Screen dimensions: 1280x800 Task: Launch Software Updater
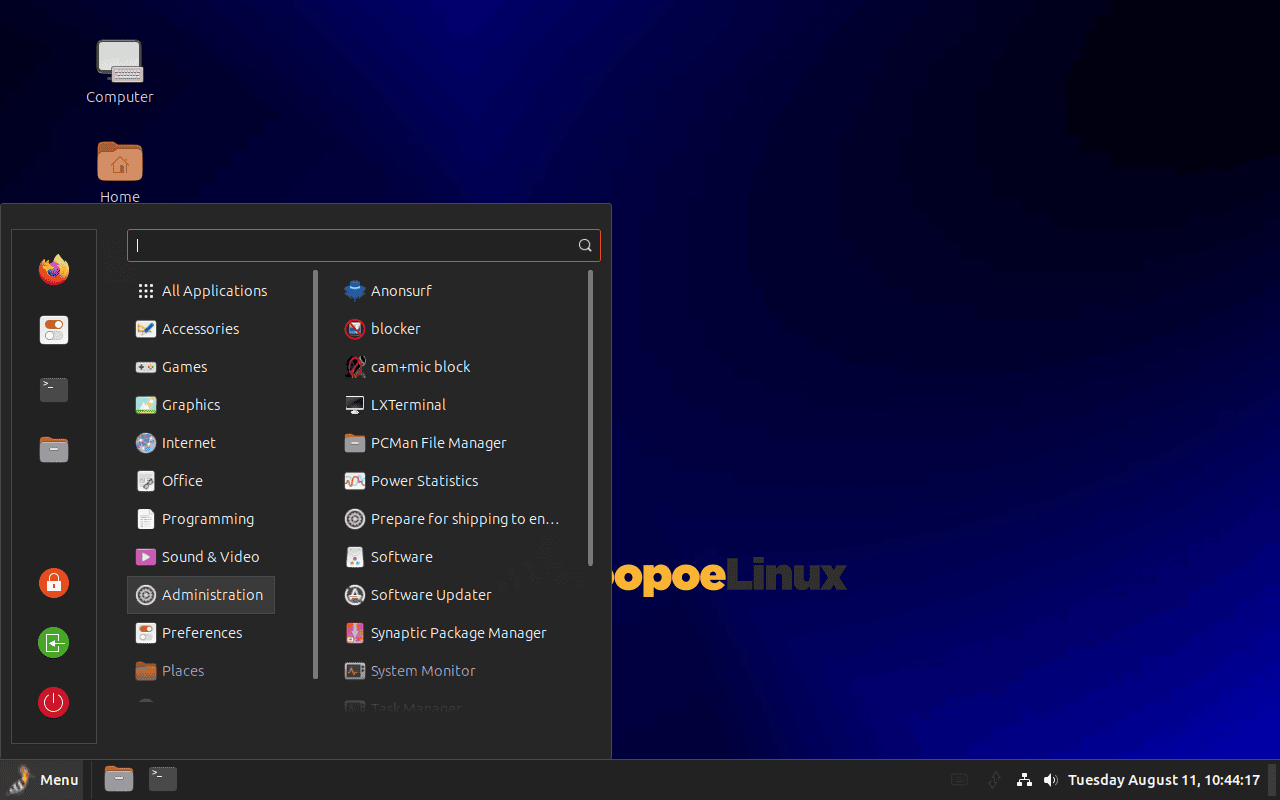tap(452, 595)
